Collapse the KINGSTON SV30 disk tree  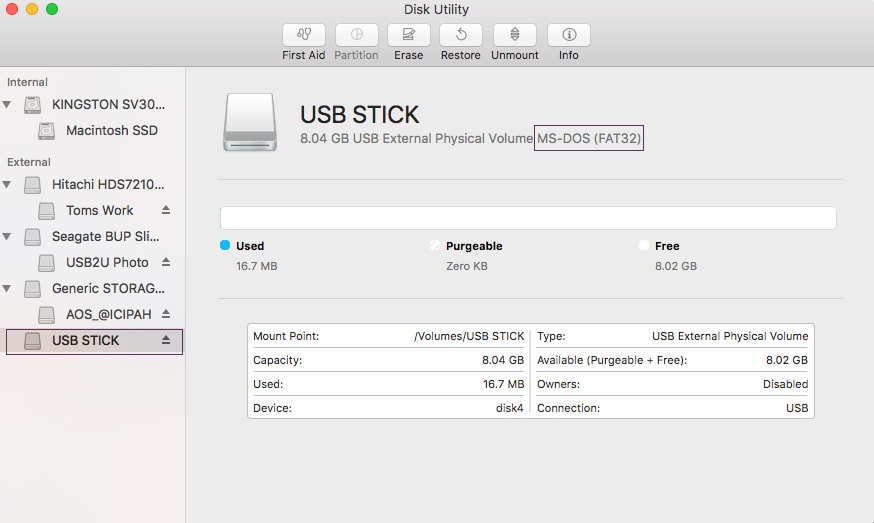tap(7, 104)
